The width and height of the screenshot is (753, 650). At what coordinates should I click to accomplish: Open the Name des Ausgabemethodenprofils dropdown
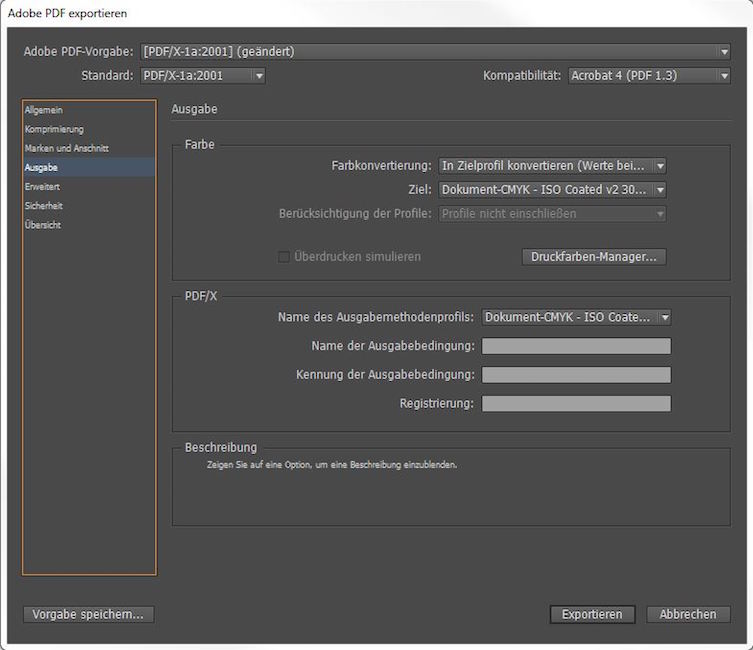tap(576, 317)
